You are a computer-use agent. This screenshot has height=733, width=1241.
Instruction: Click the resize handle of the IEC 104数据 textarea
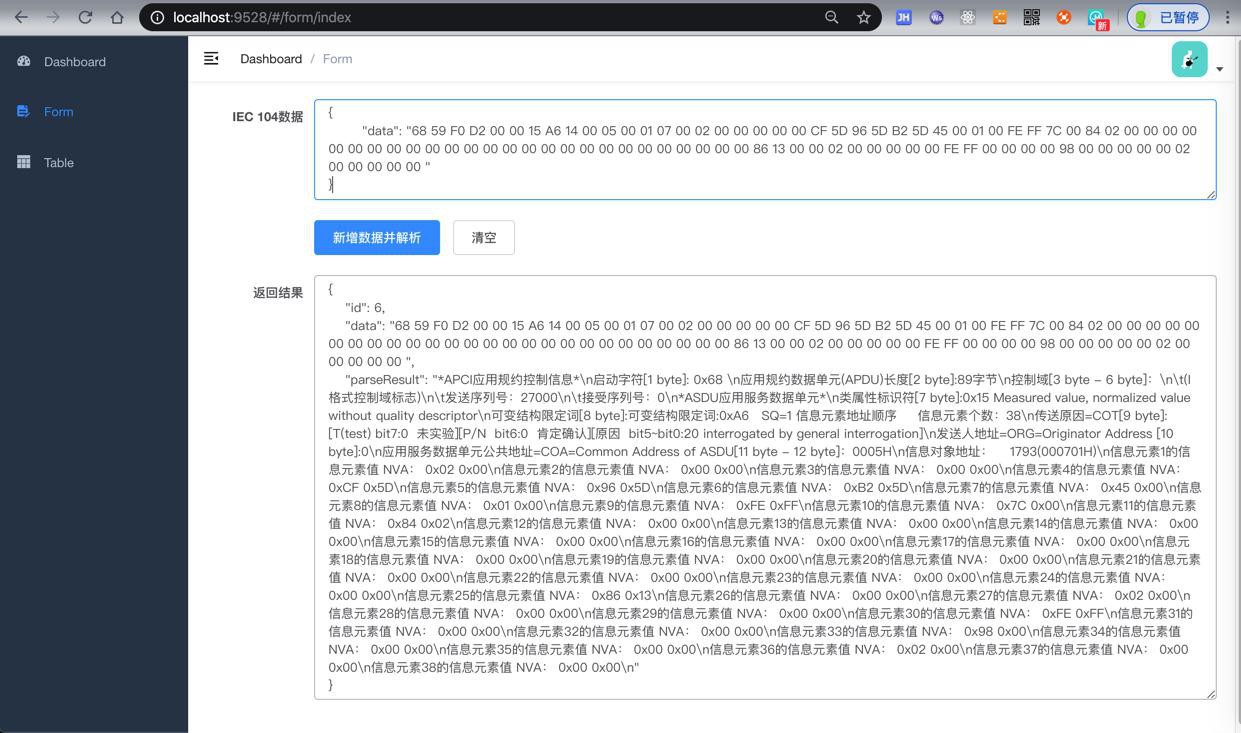[x=1211, y=194]
